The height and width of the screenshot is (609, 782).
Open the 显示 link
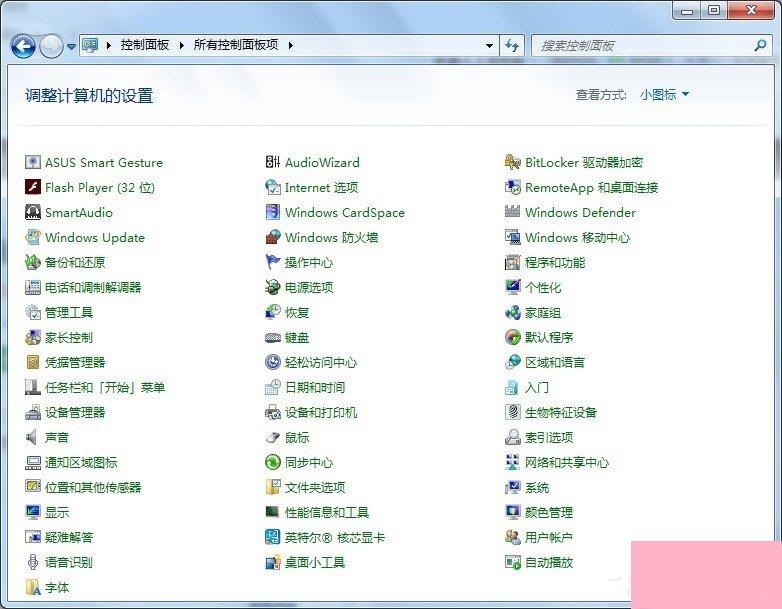click(57, 512)
